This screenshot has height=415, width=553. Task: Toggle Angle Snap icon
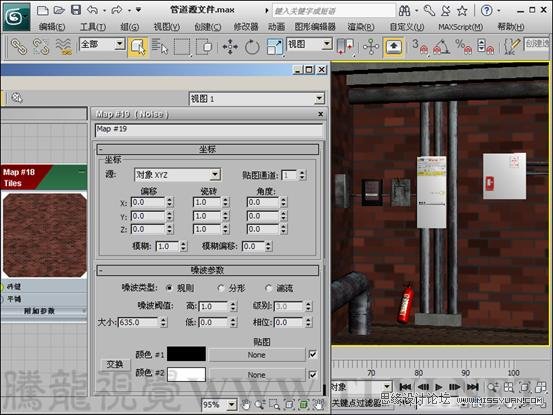(441, 47)
